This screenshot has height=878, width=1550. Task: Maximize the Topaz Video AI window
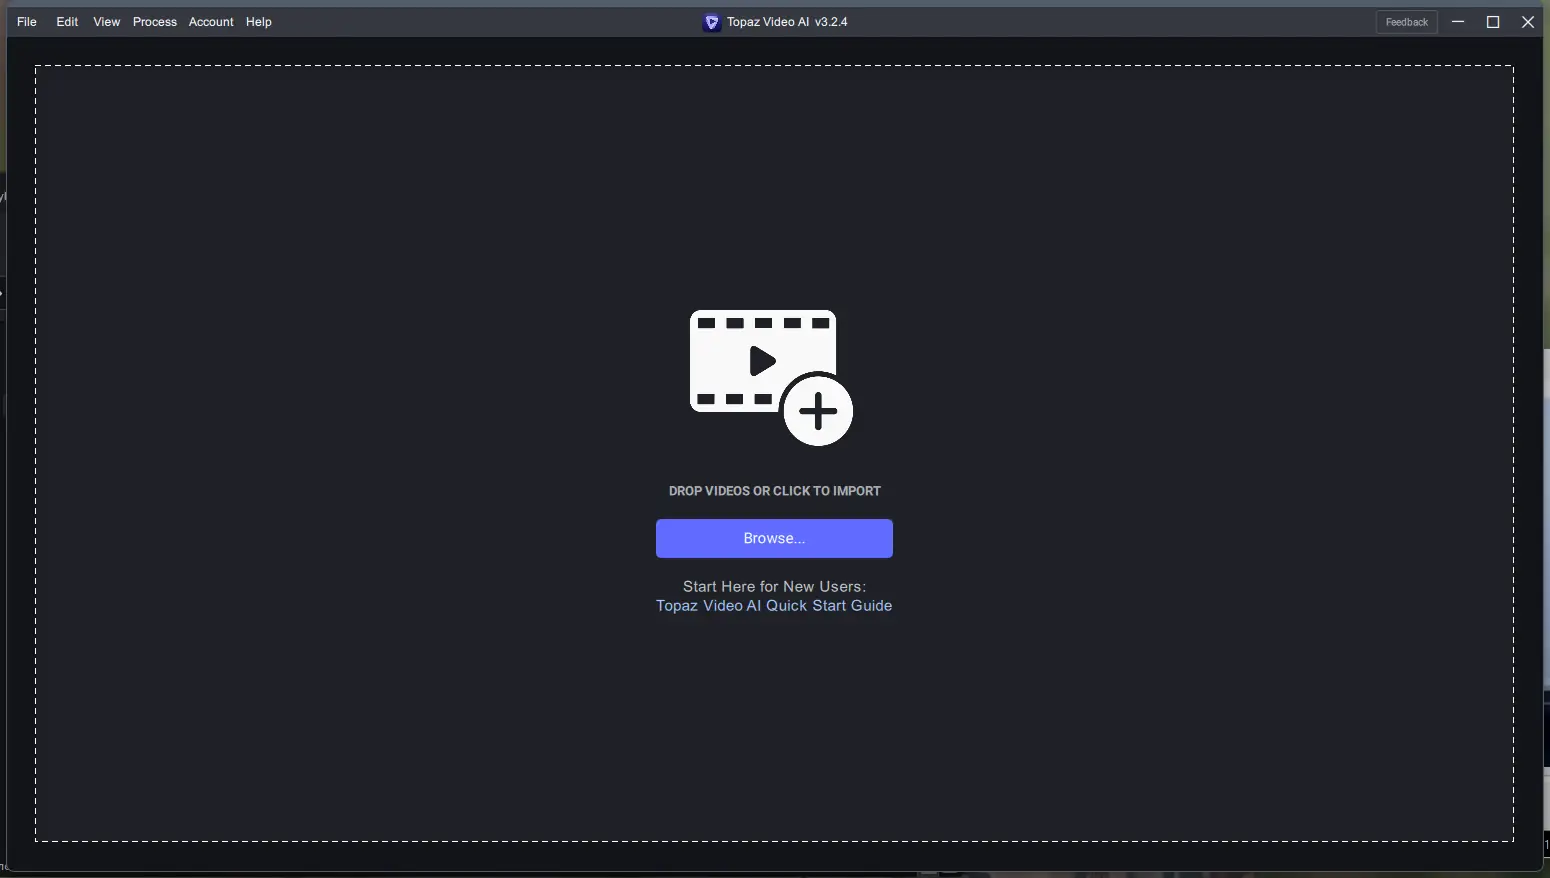(1493, 22)
